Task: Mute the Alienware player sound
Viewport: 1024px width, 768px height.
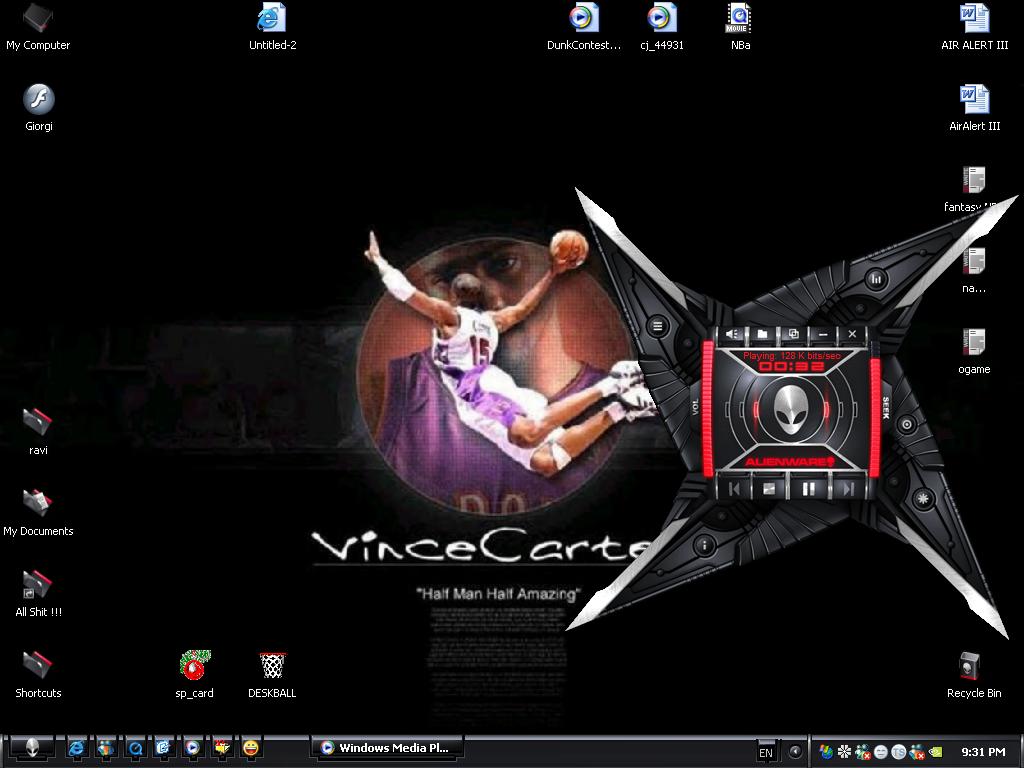Action: [x=732, y=334]
